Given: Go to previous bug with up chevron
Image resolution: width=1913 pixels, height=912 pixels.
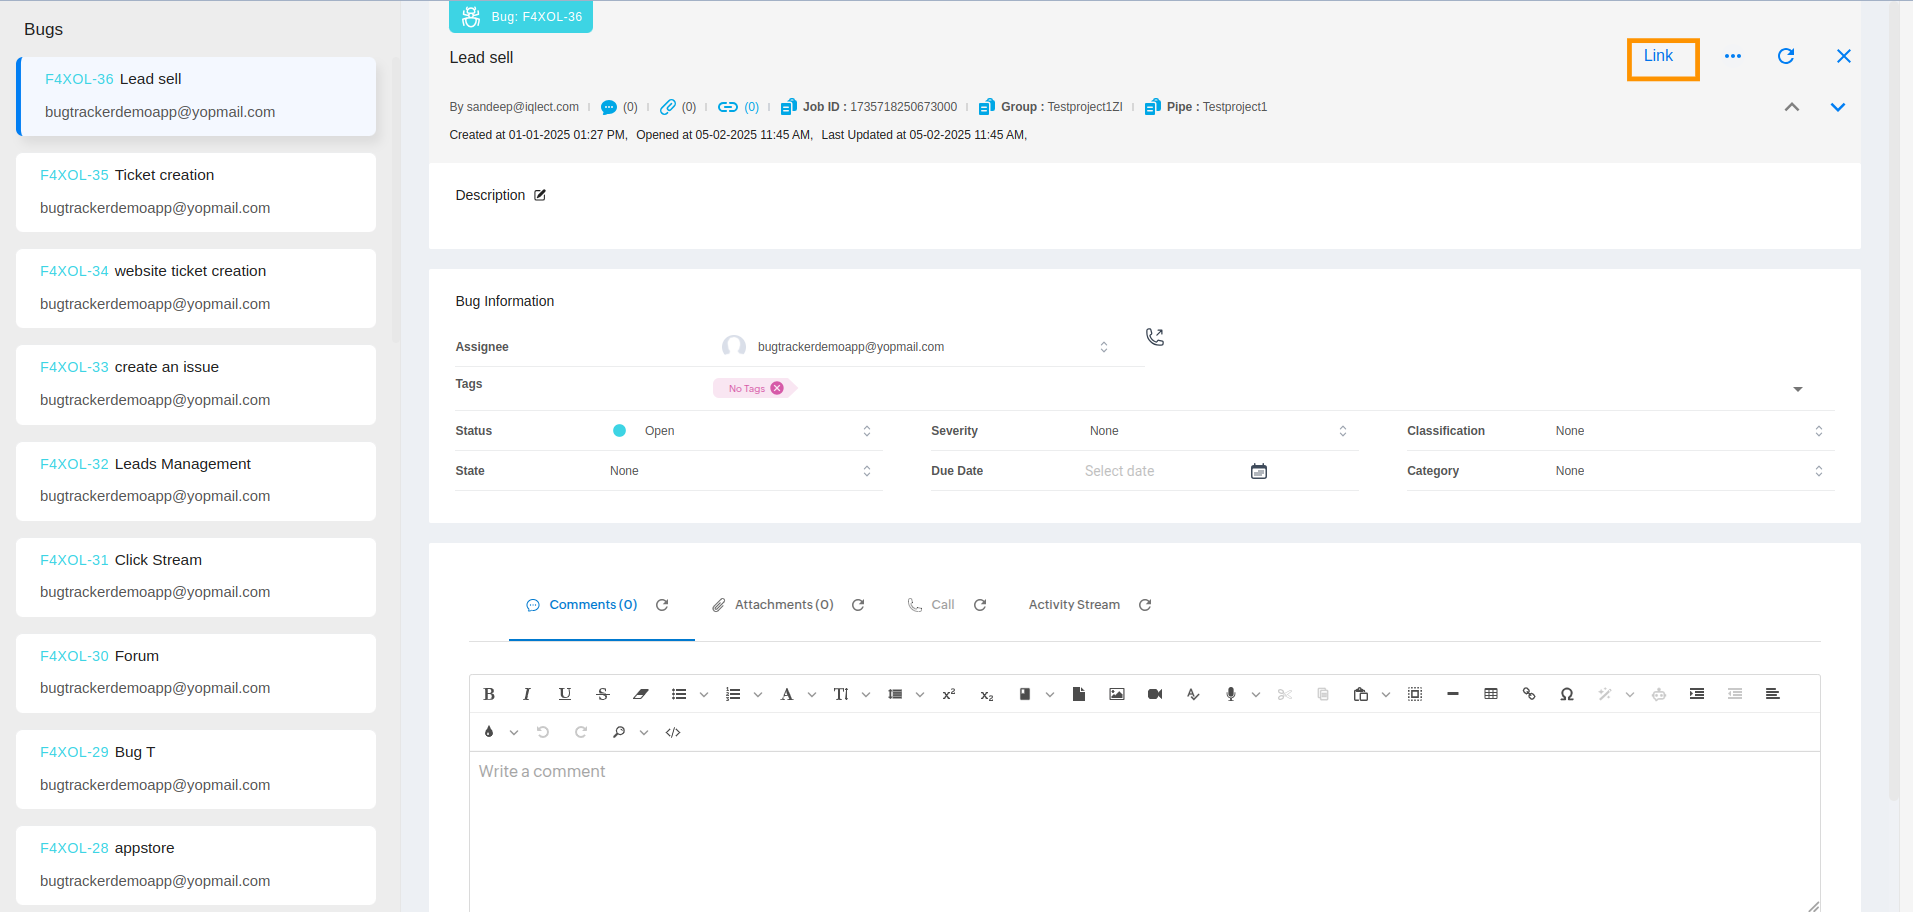Looking at the screenshot, I should (x=1792, y=107).
